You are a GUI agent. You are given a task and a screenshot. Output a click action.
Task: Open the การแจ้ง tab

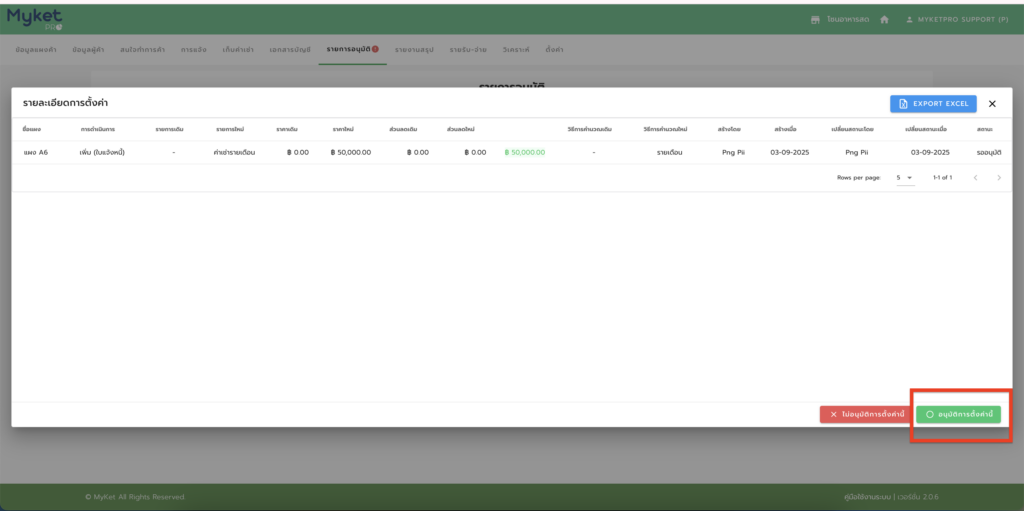click(194, 50)
